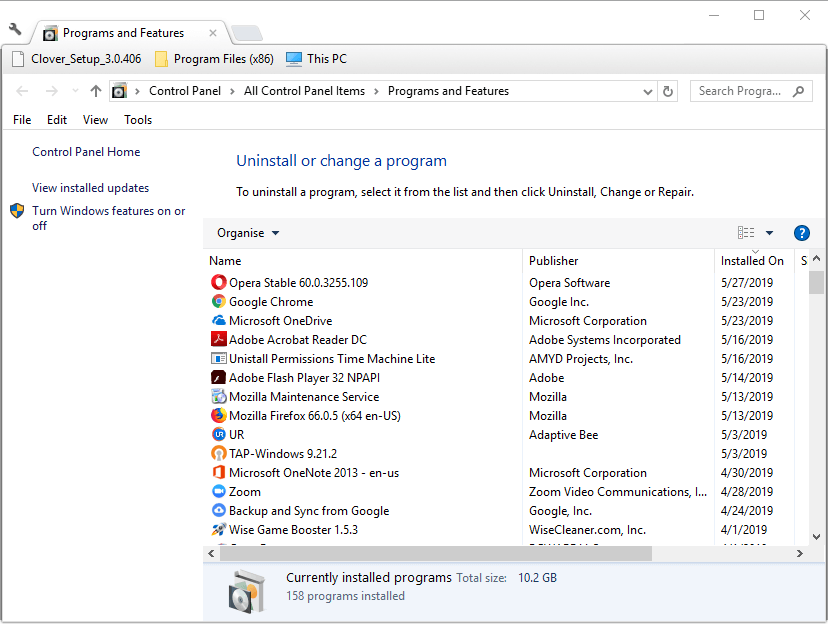Sort by the Name column header
Screen dimensions: 828x624
(x=363, y=261)
